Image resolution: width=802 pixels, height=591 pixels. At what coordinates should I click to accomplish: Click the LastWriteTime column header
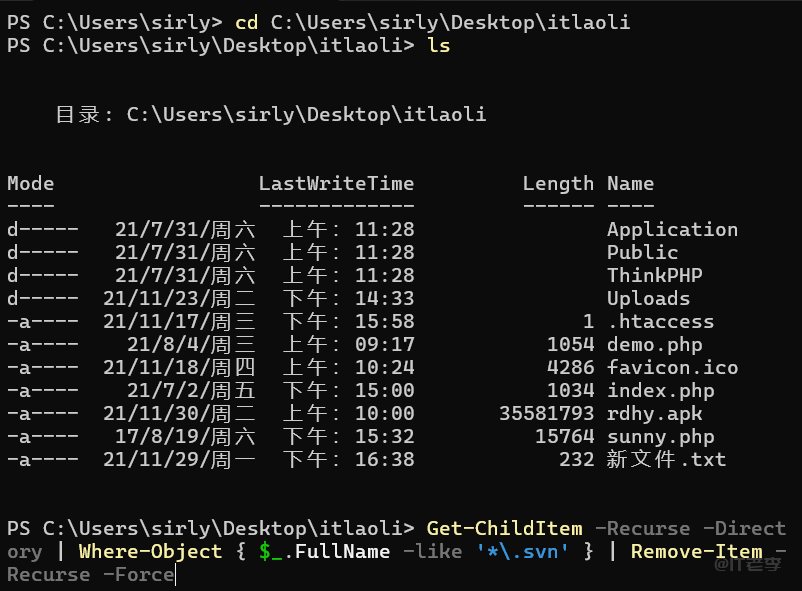(x=336, y=184)
